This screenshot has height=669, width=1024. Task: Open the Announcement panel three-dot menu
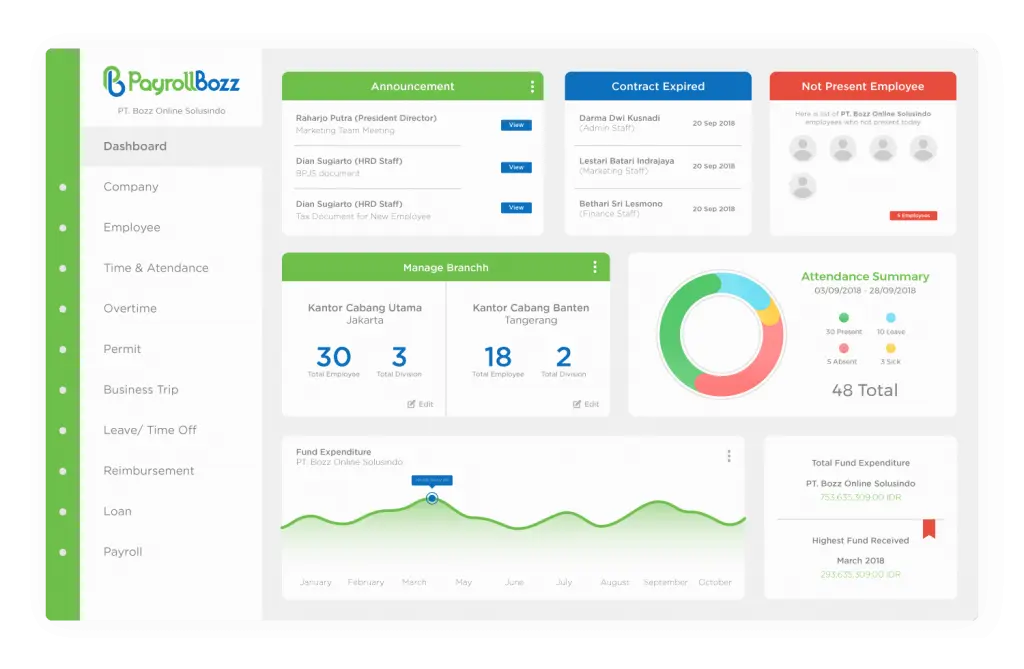532,87
